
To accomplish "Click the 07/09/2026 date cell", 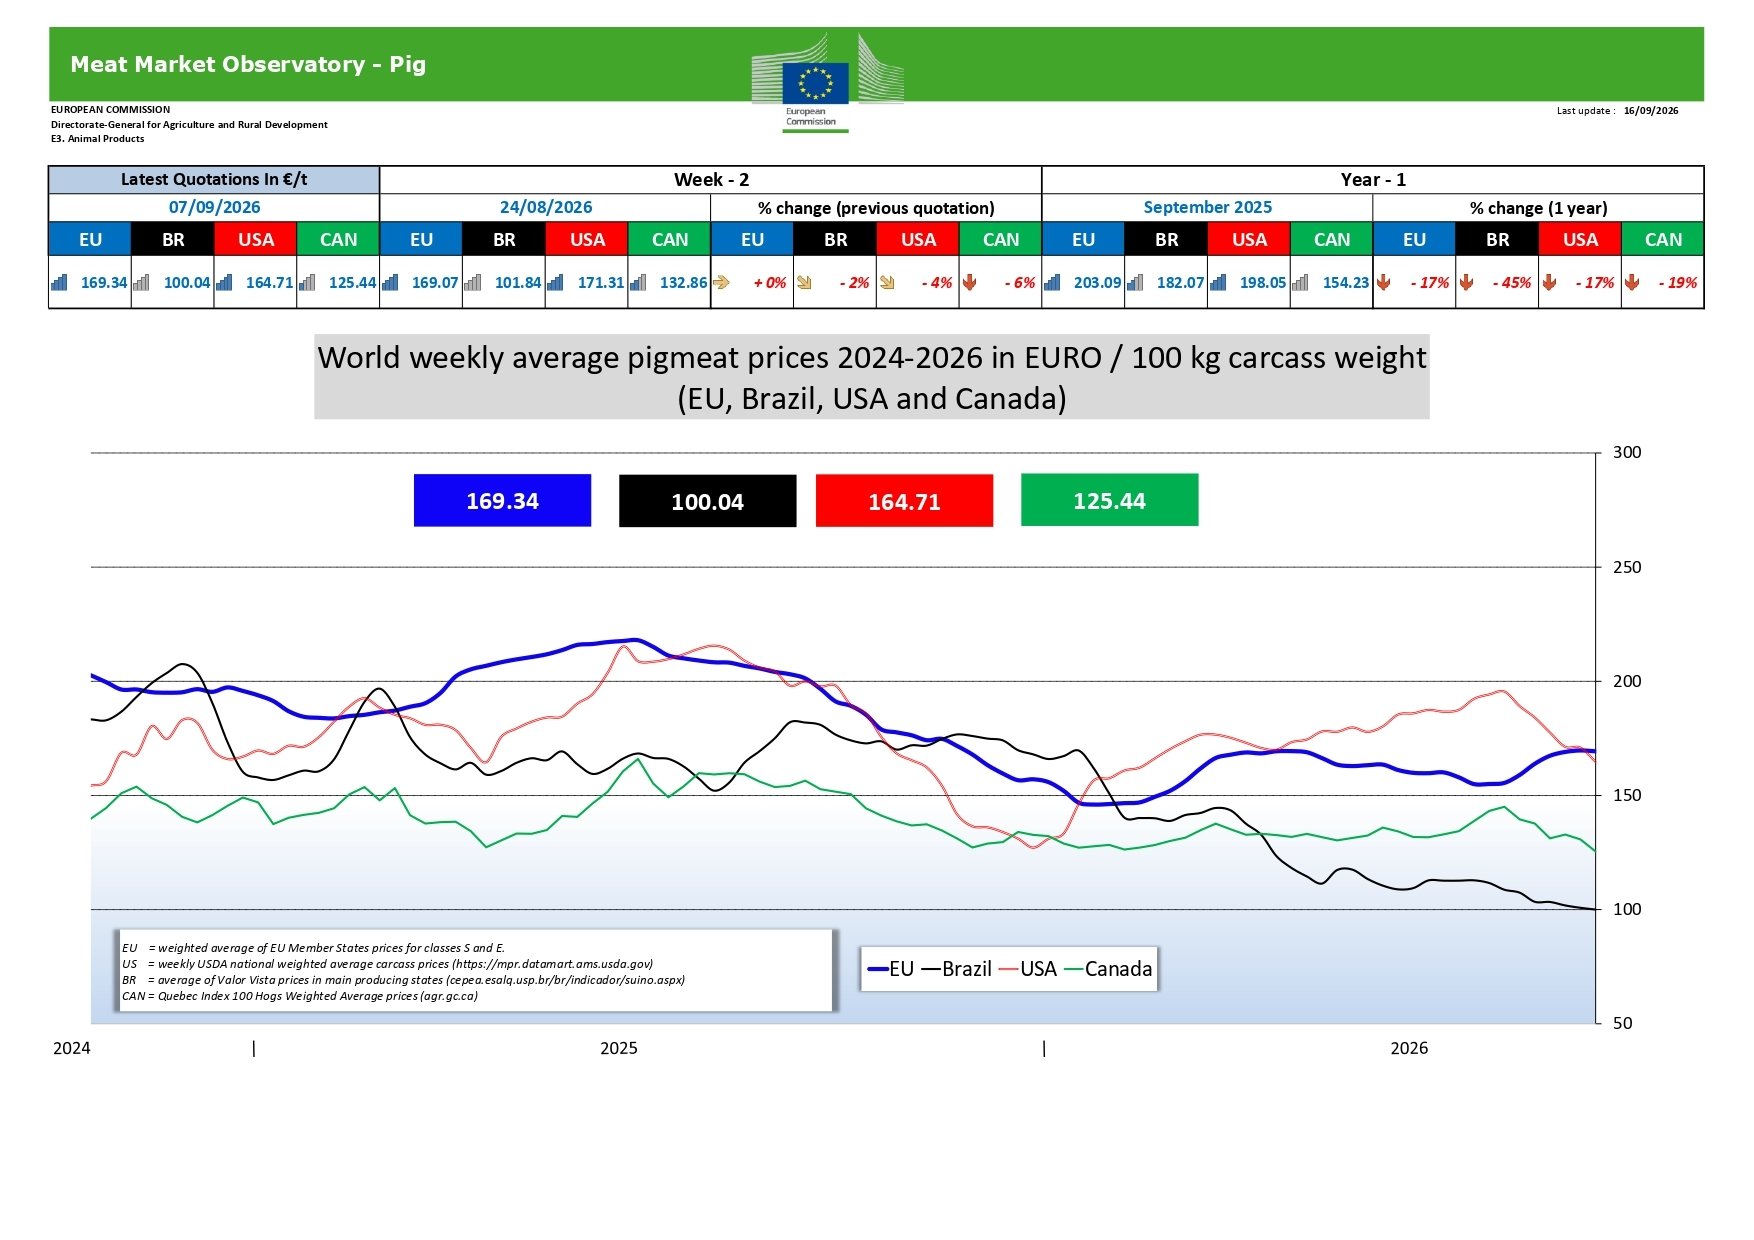I will pos(214,207).
